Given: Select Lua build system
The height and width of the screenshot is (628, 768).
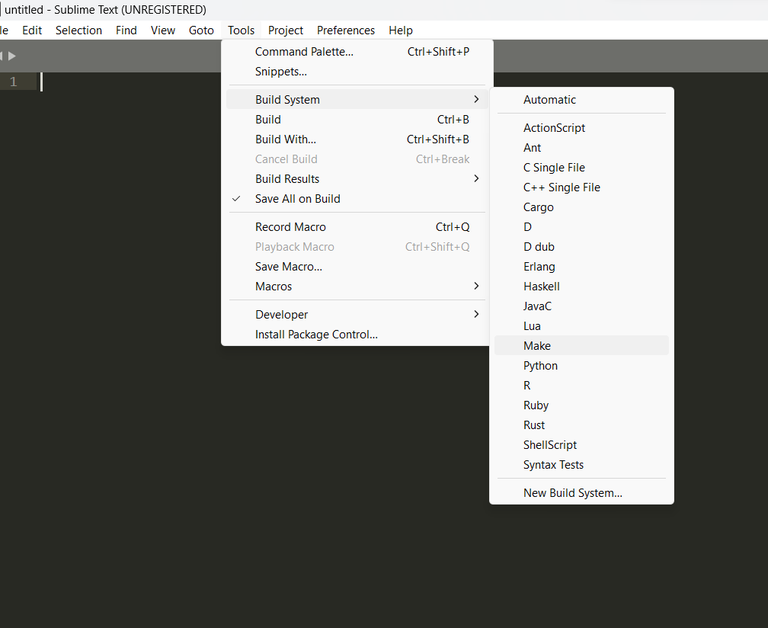Looking at the screenshot, I should coord(581,326).
